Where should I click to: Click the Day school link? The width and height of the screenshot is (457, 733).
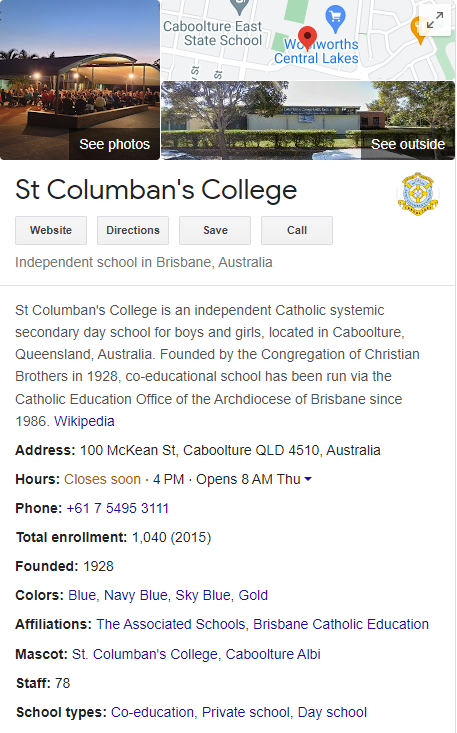point(332,712)
